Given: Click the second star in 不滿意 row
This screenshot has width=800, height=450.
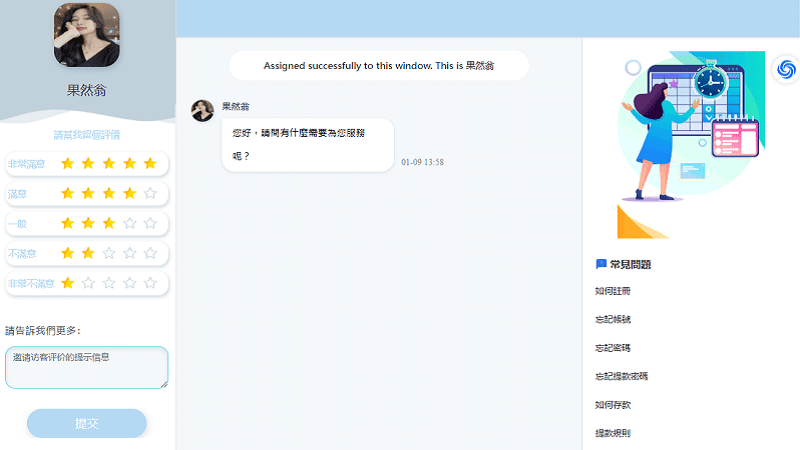Looking at the screenshot, I should [88, 253].
